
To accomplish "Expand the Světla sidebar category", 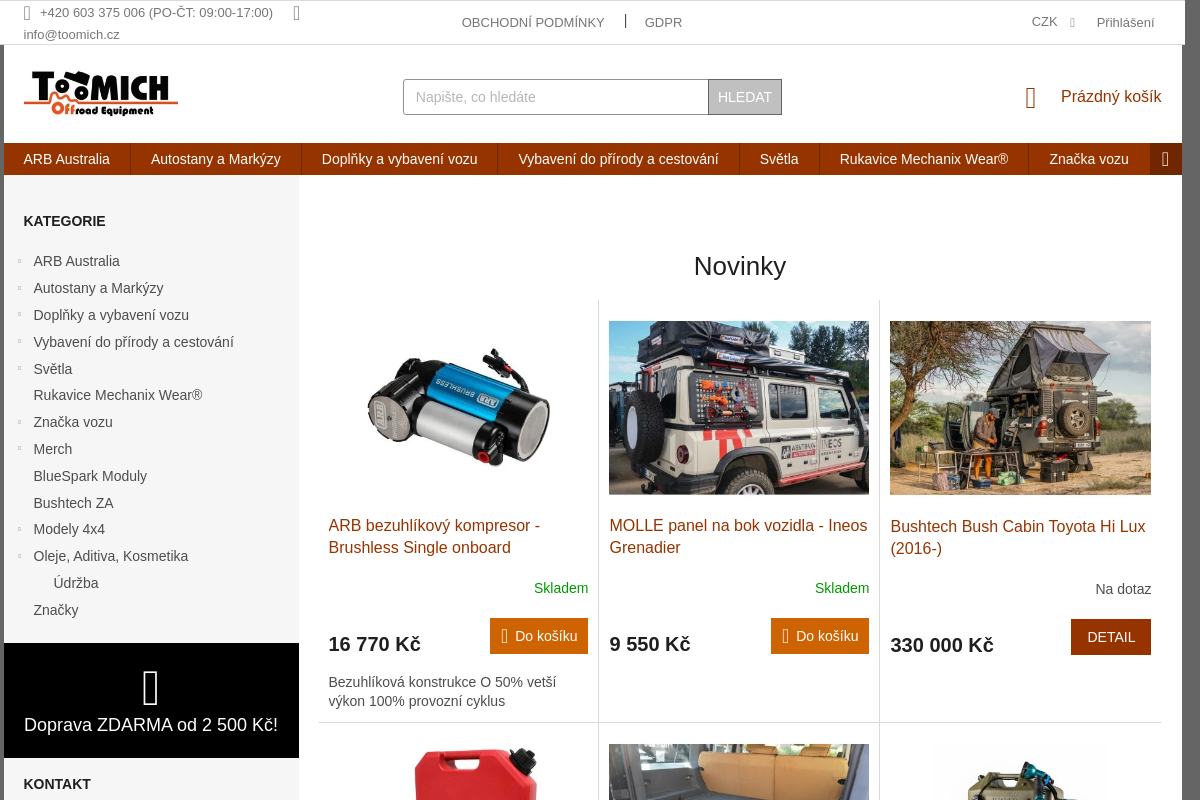I will 19,370.
